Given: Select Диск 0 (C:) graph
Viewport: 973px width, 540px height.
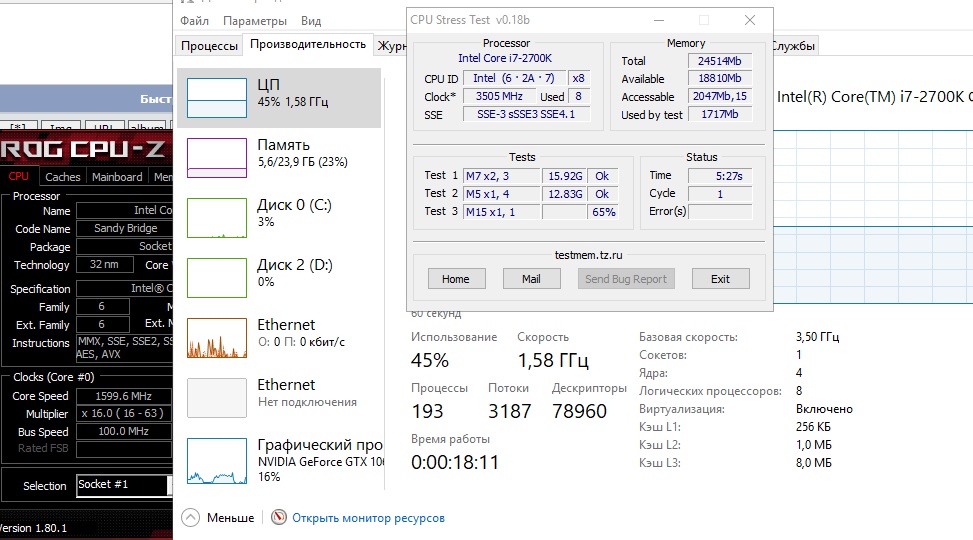Looking at the screenshot, I should pyautogui.click(x=217, y=218).
